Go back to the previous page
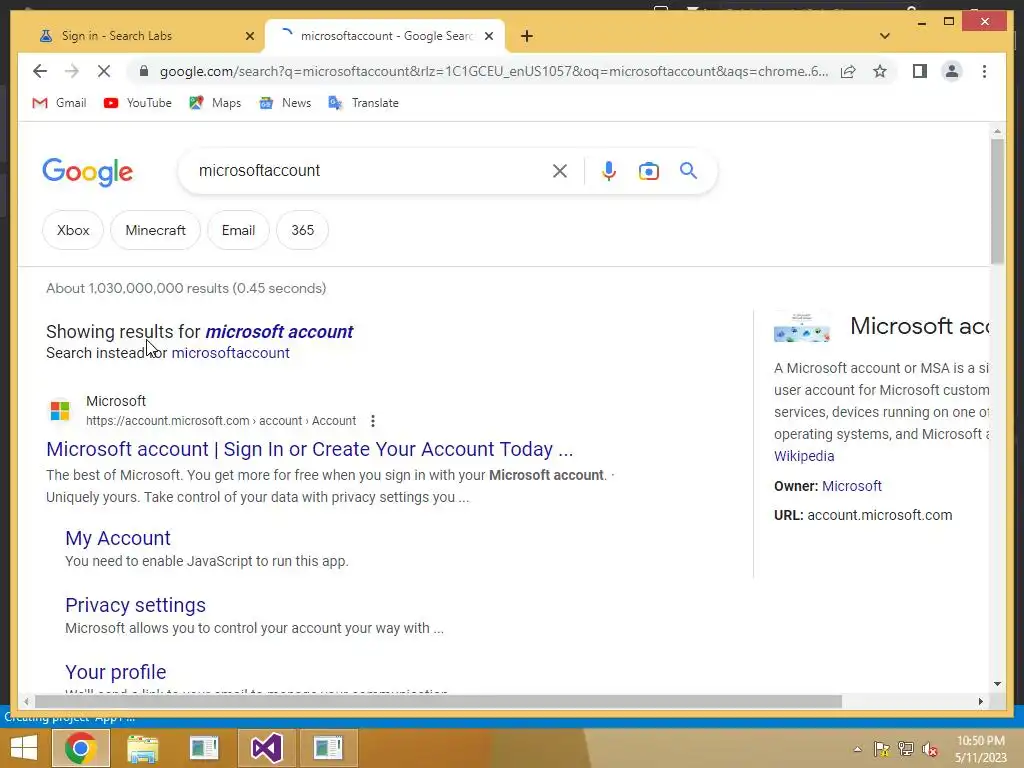Image resolution: width=1024 pixels, height=768 pixels. coord(40,71)
